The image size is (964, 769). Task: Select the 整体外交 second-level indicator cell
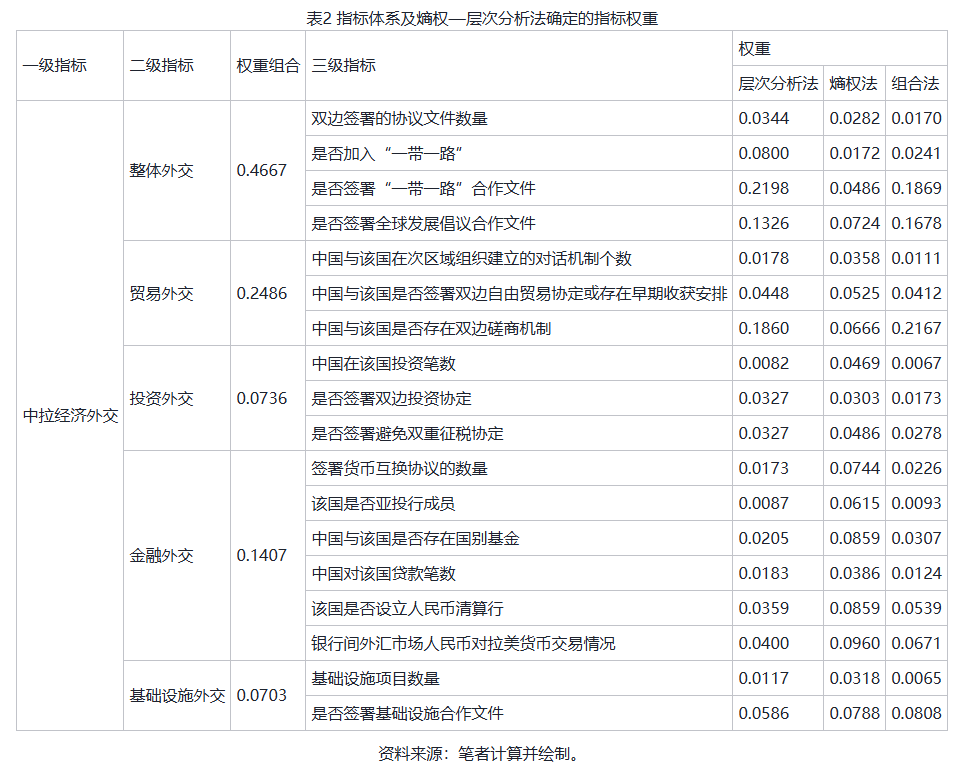point(161,170)
